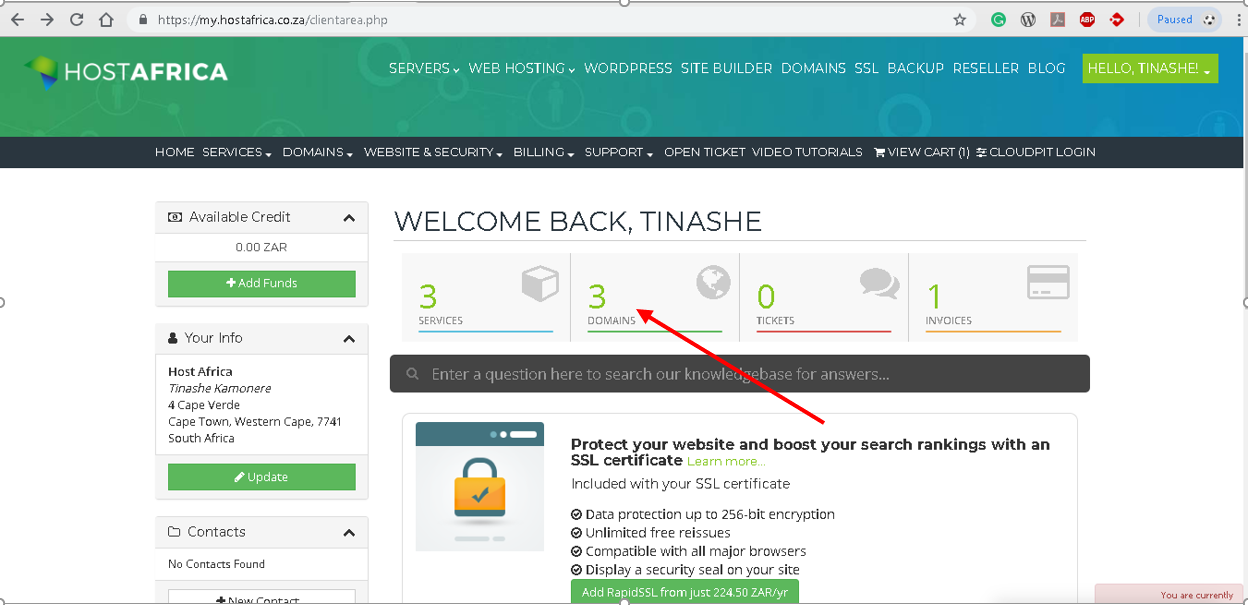Click Add RapidSSL from 224.50 ZAR/yr
Screen dimensions: 1248x605
pos(685,592)
